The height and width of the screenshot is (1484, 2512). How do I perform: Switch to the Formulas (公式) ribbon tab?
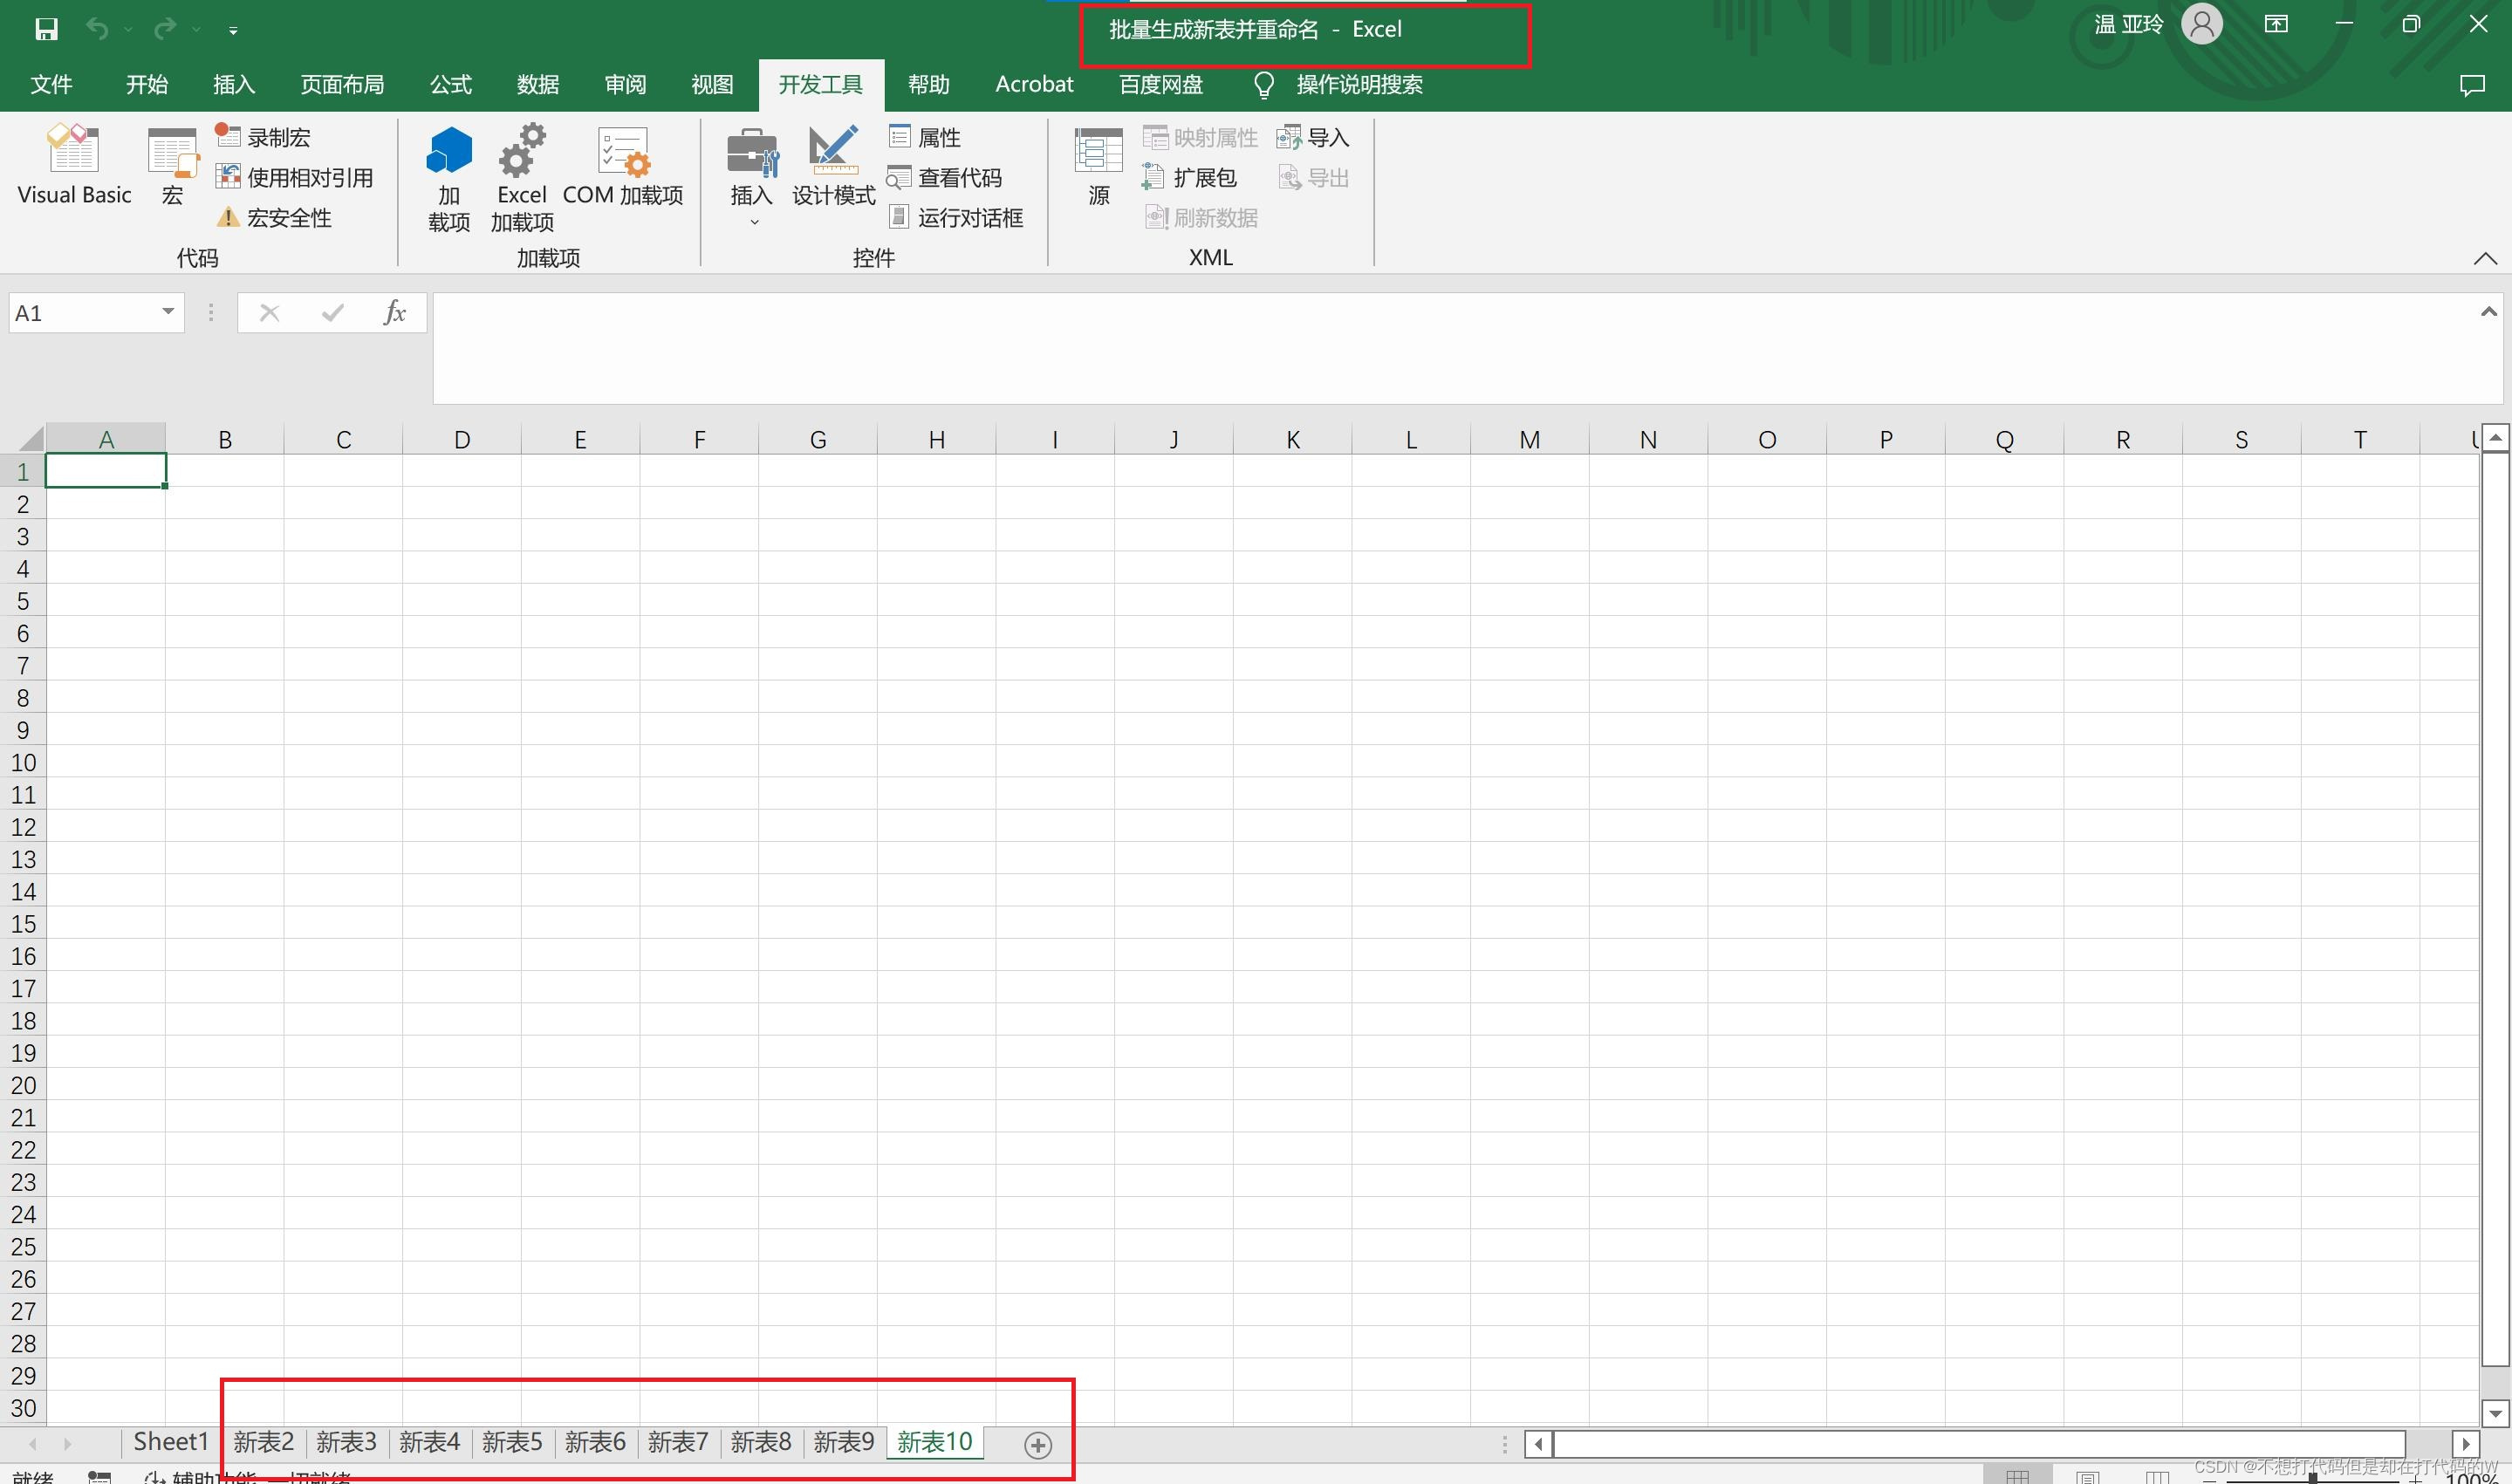(x=450, y=84)
